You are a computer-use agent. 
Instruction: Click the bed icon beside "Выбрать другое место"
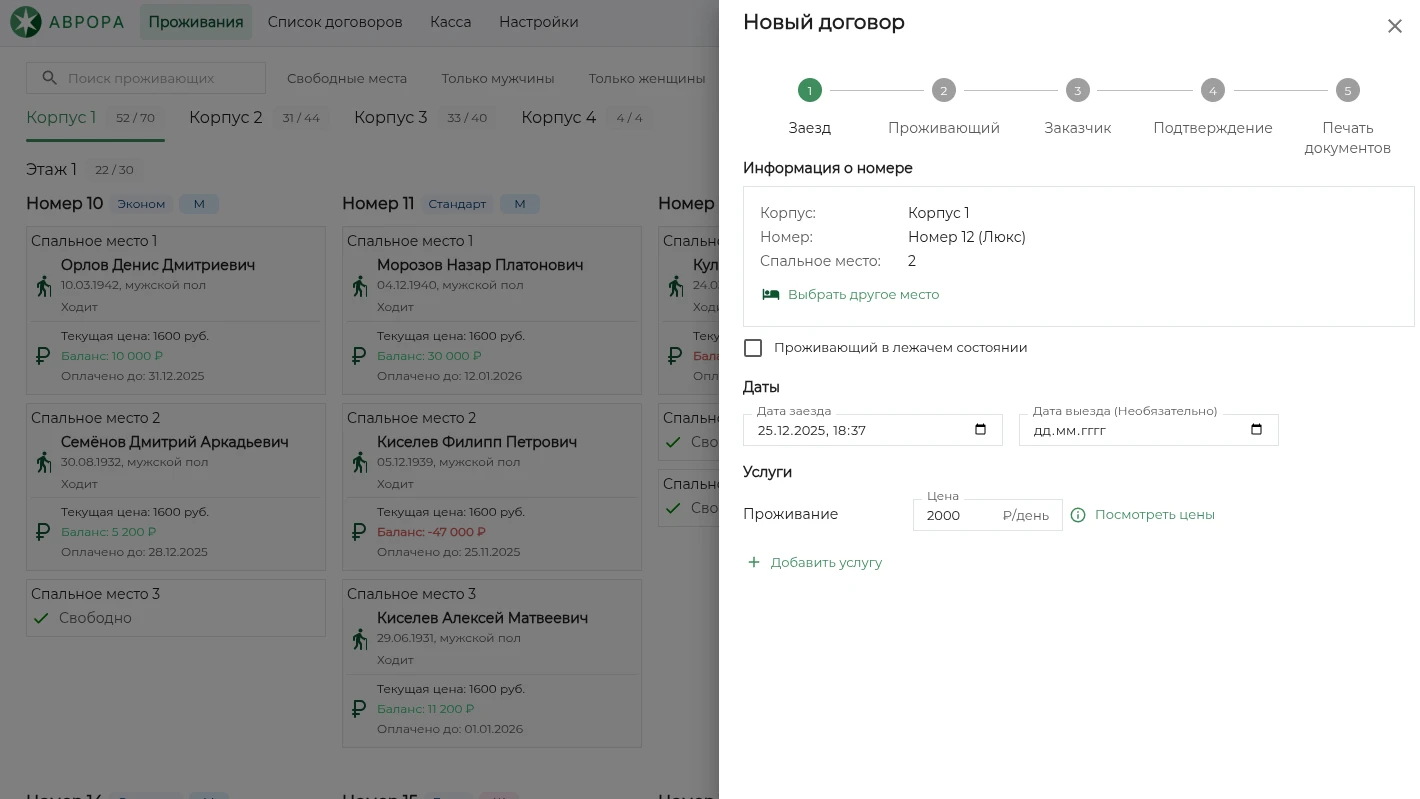(x=770, y=295)
